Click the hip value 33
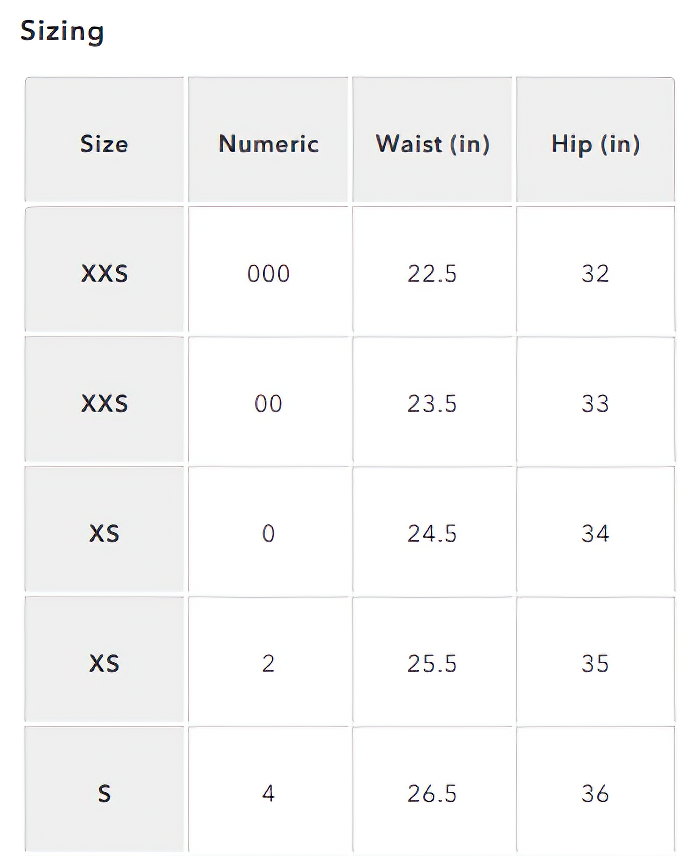This screenshot has height=856, width=692. pyautogui.click(x=595, y=404)
